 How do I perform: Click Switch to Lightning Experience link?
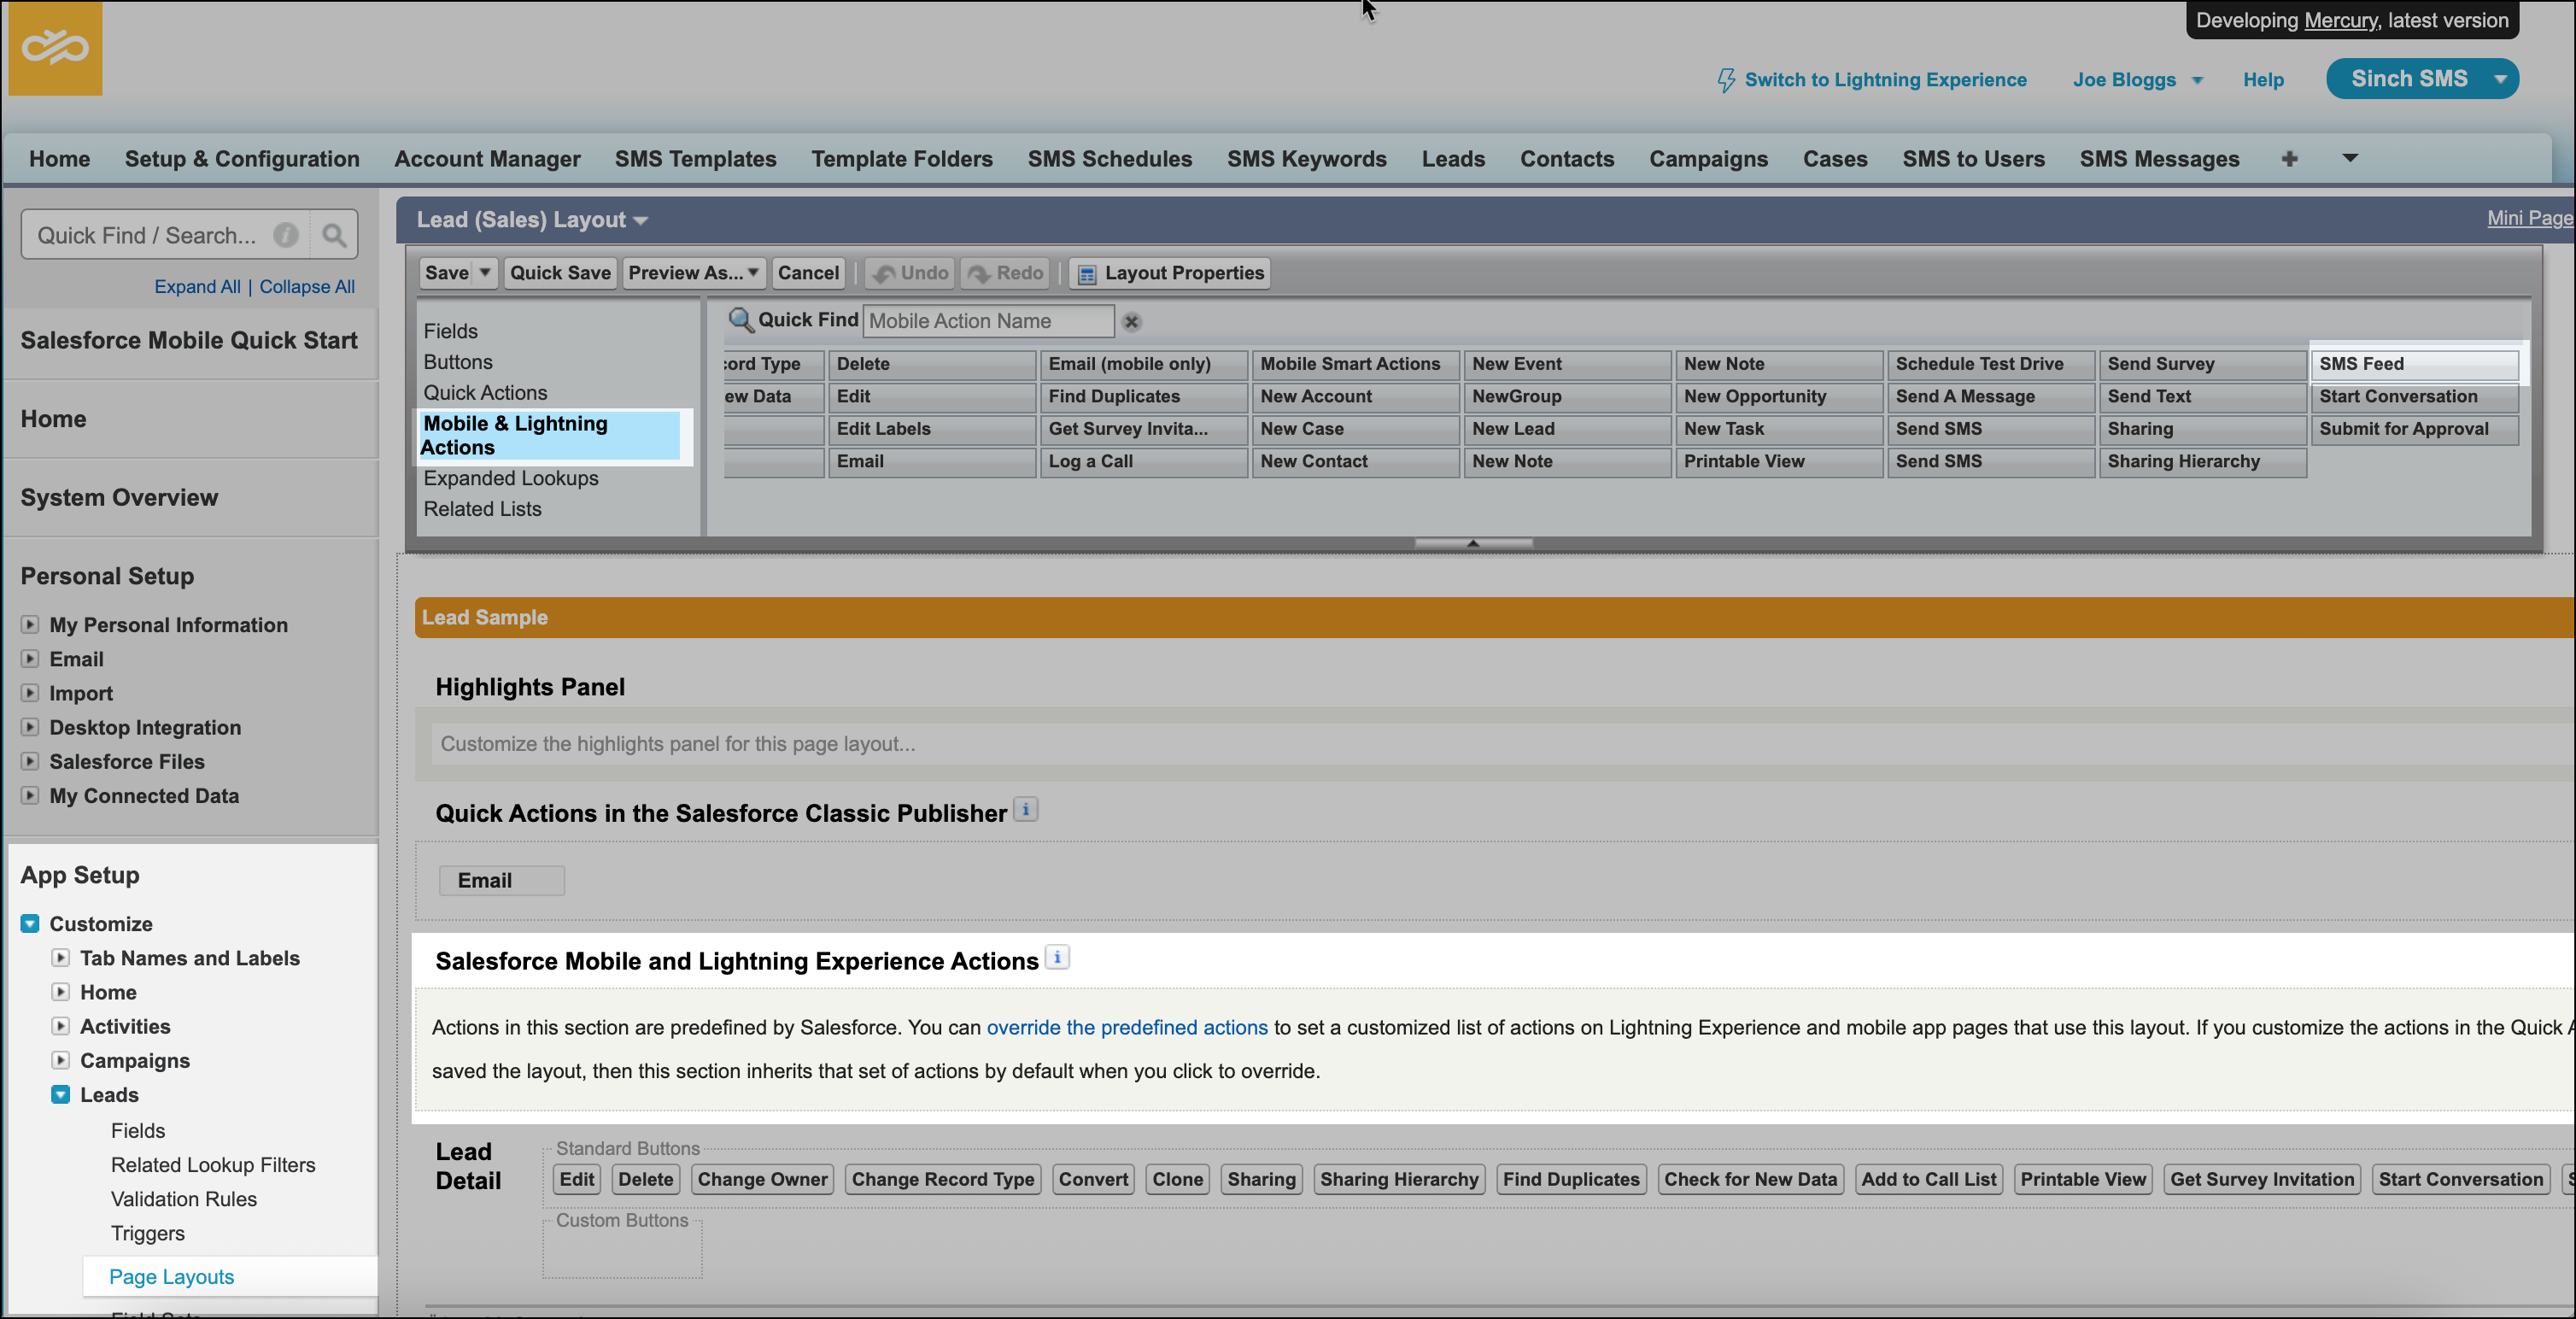pos(1885,80)
